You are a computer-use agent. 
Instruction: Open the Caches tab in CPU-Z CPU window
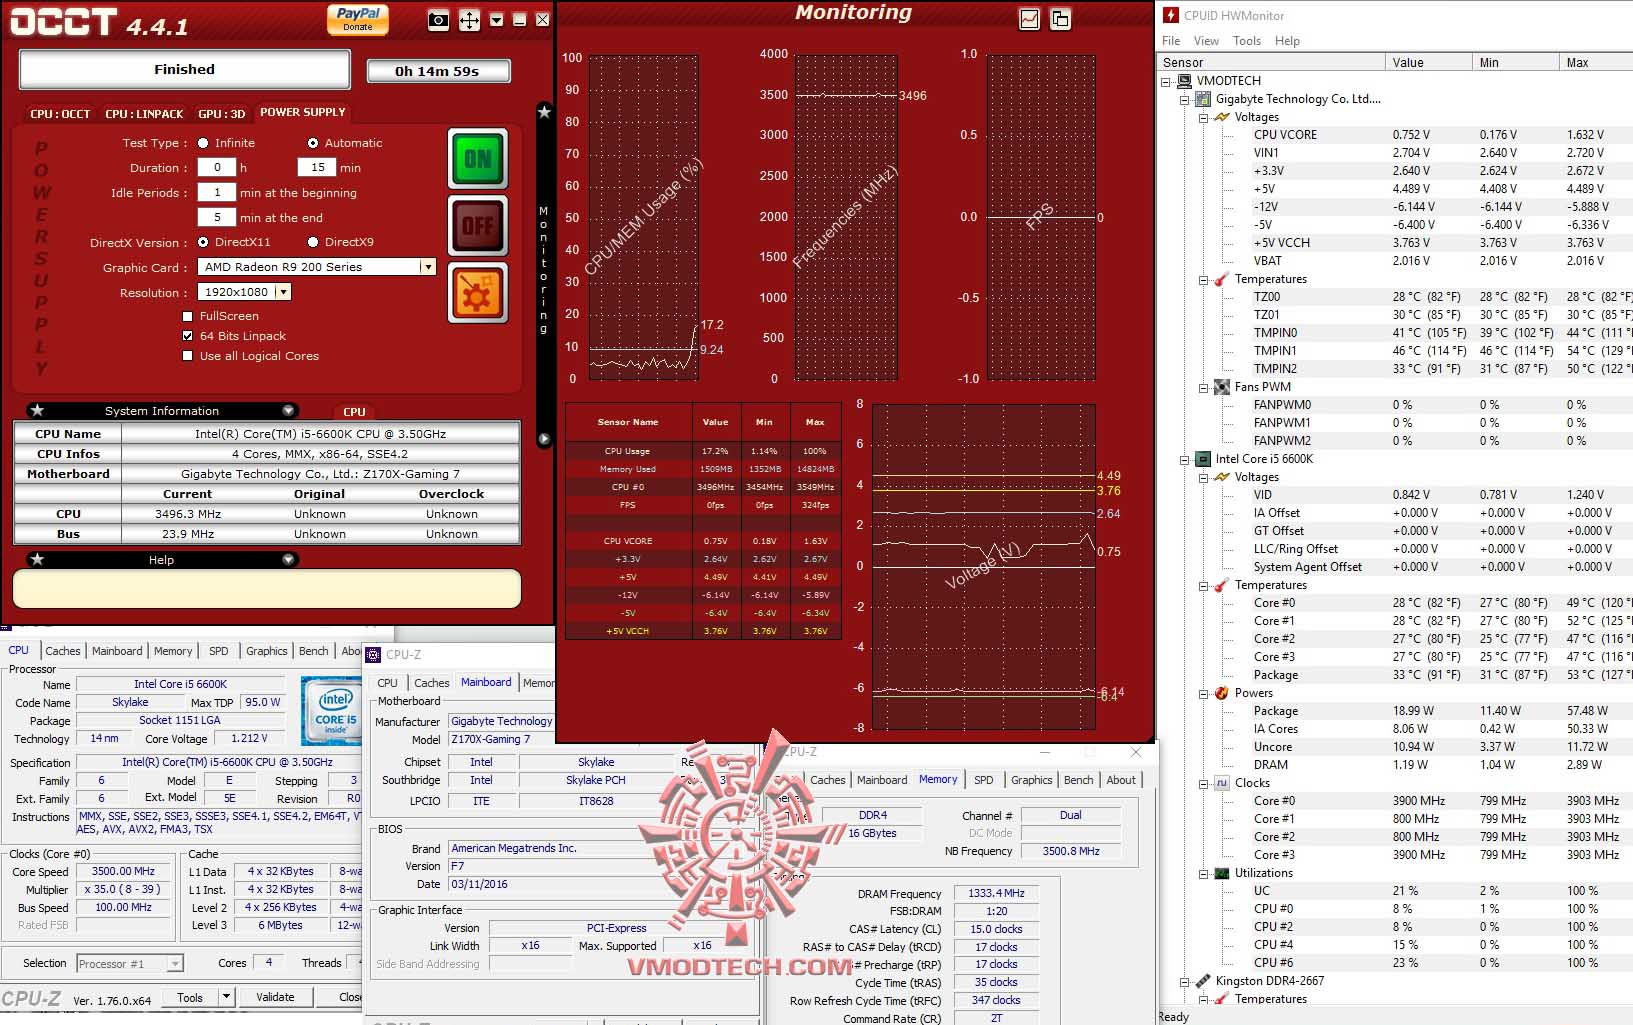63,651
